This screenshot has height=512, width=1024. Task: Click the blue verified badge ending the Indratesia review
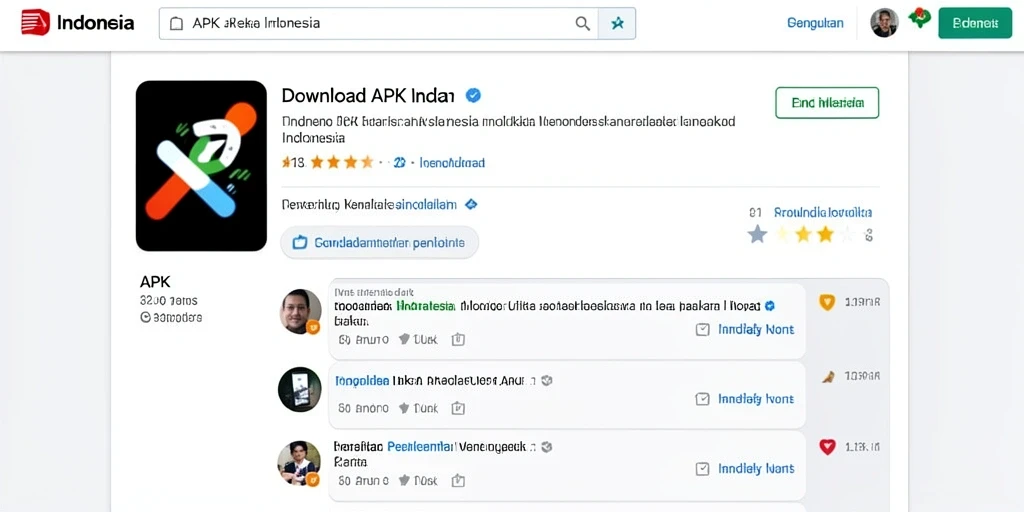click(770, 306)
